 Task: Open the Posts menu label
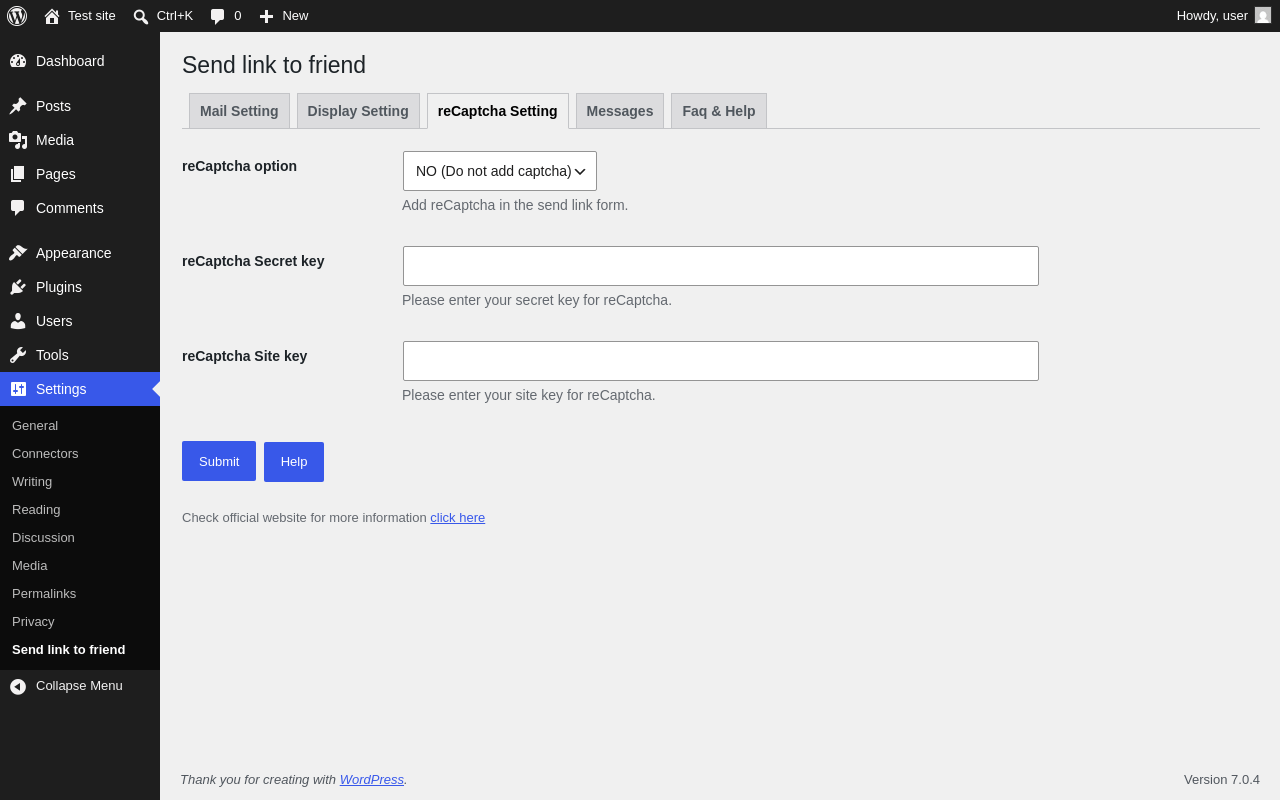(53, 106)
